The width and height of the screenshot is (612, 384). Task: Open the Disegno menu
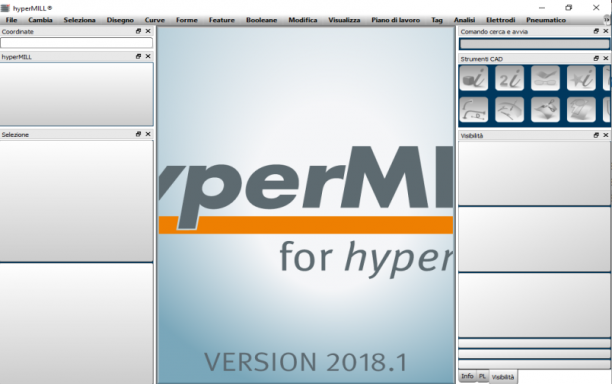coord(120,20)
